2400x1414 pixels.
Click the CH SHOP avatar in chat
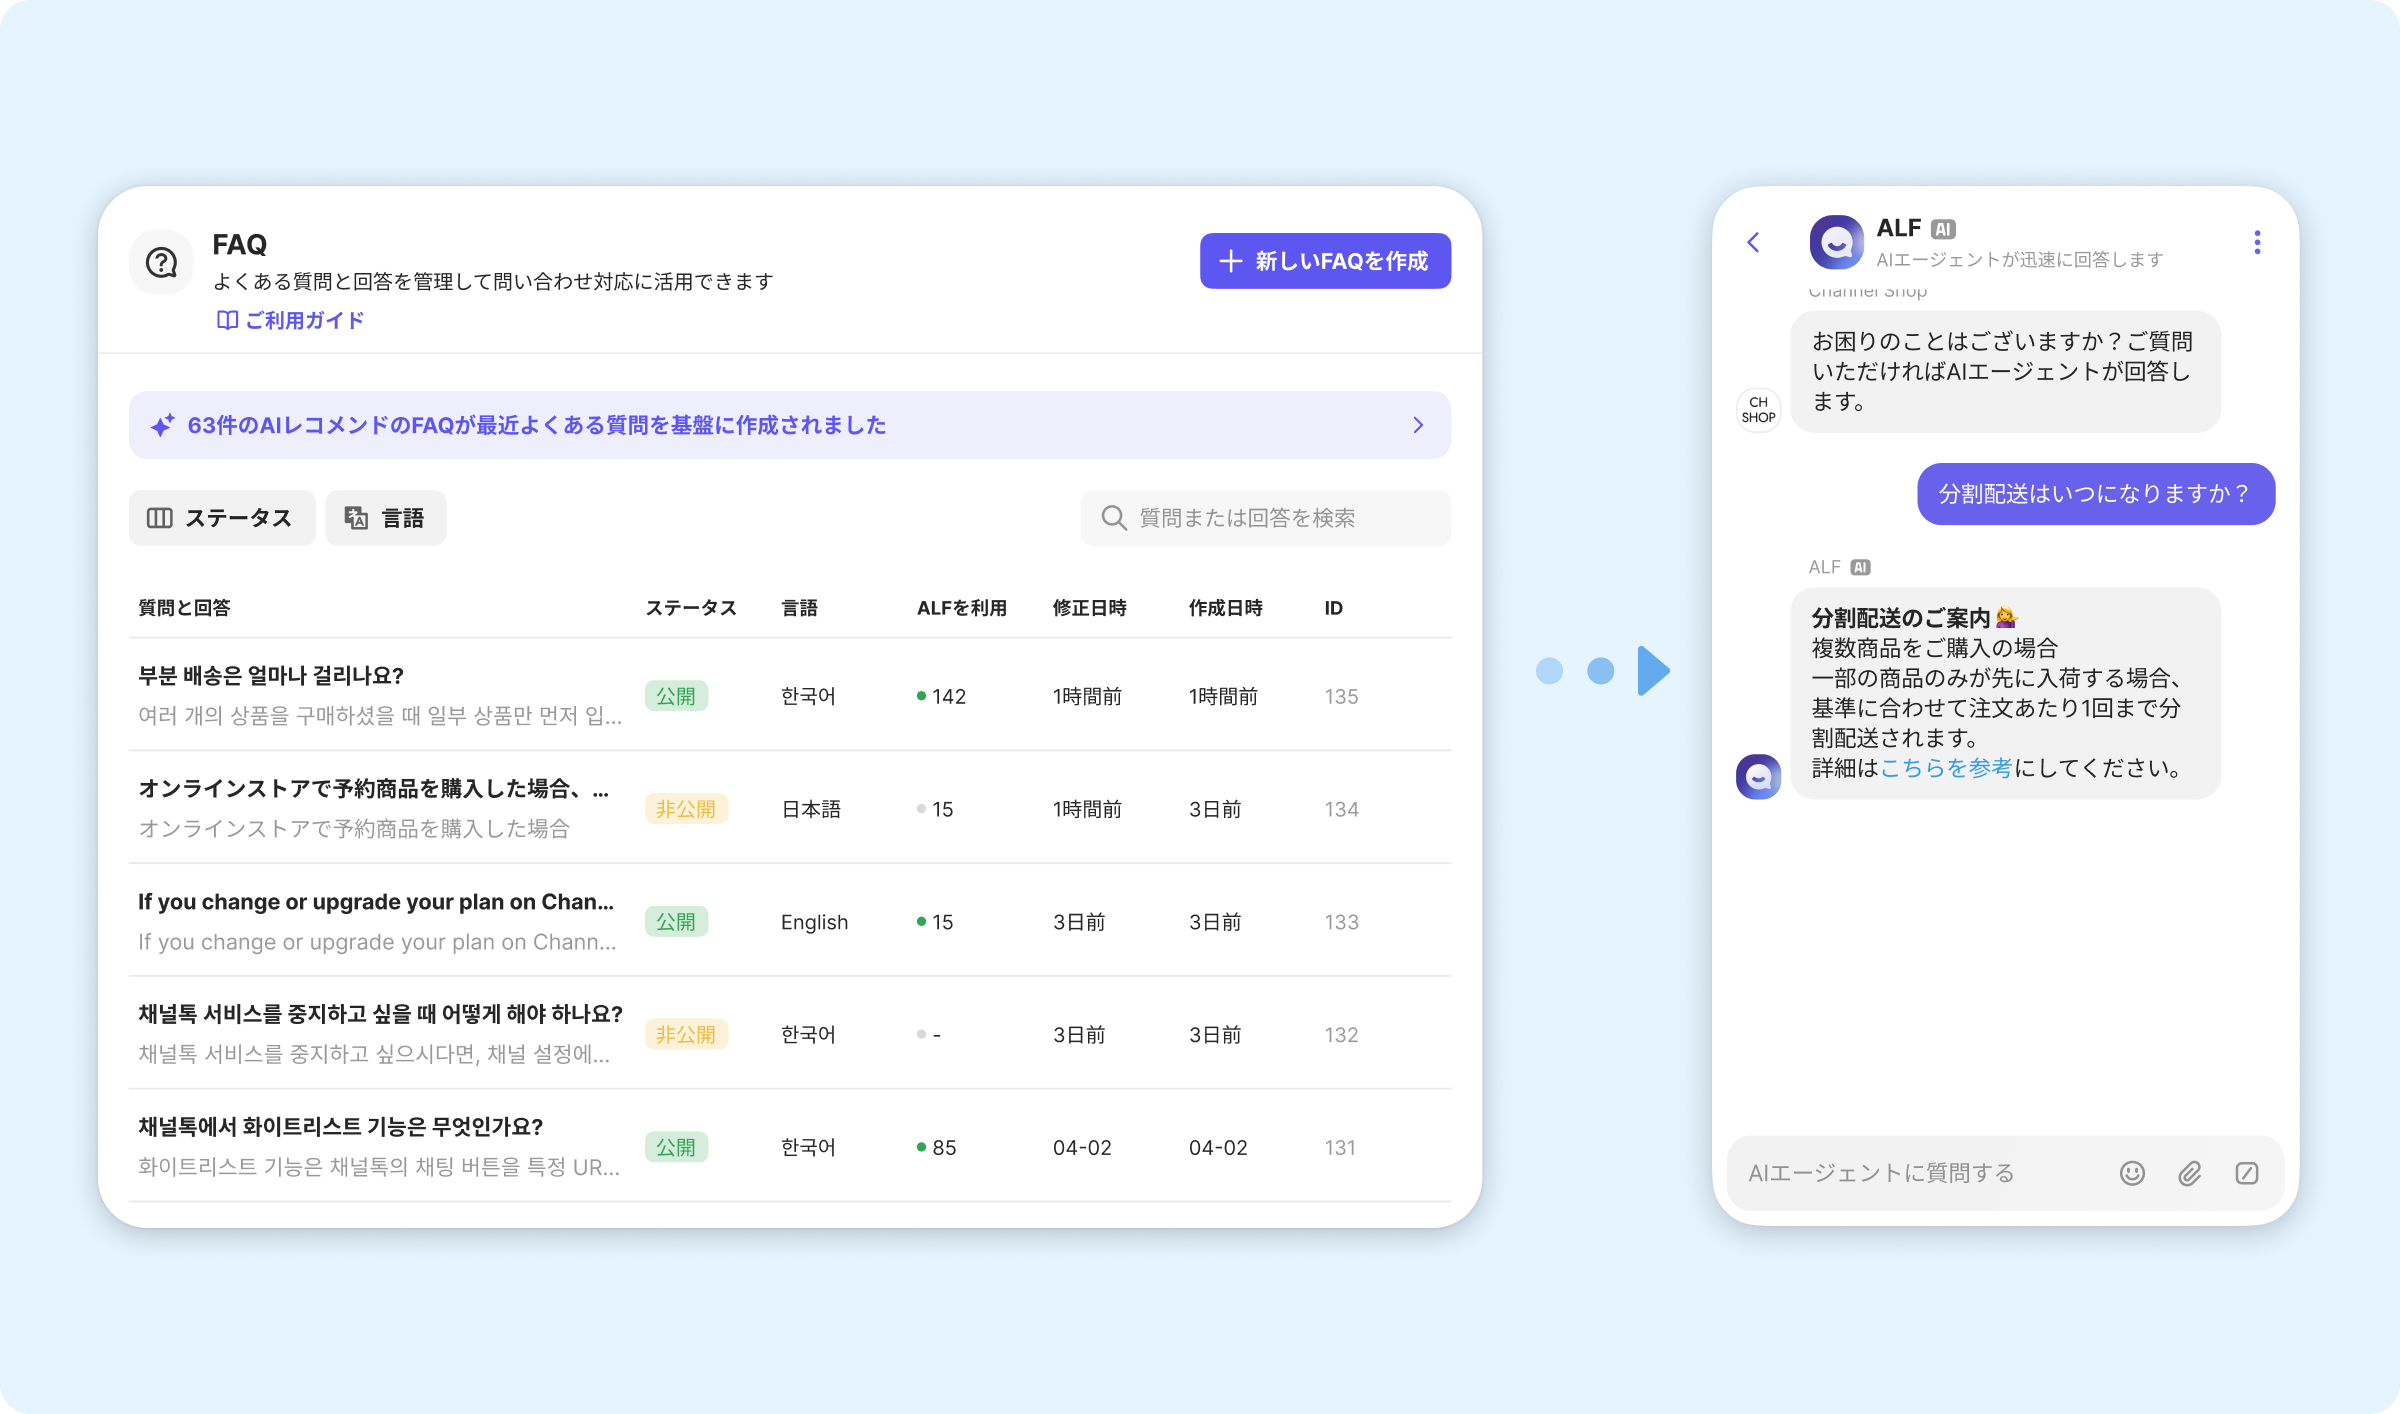[x=1758, y=410]
